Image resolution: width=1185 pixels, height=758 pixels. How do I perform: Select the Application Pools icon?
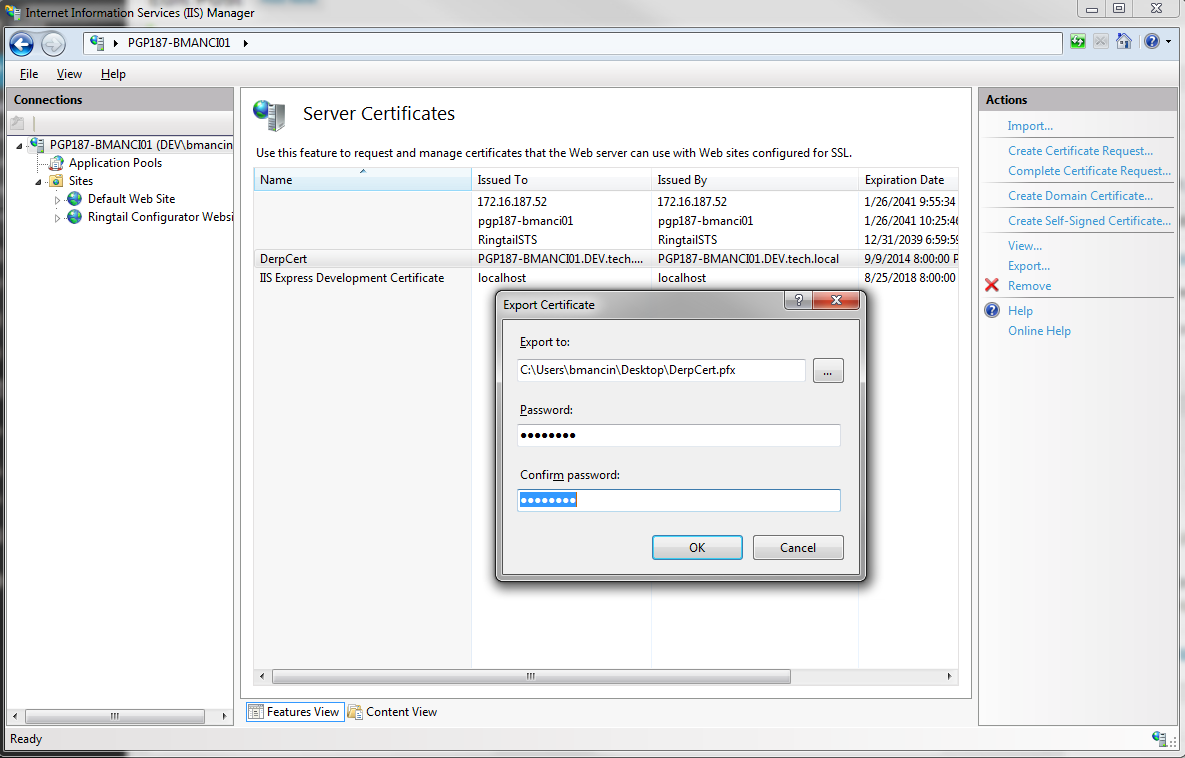pos(56,163)
